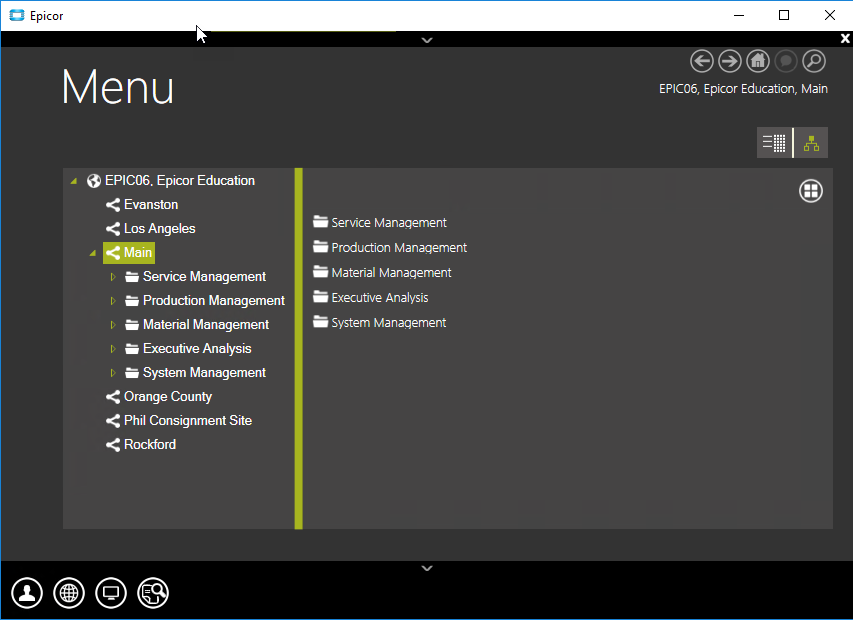This screenshot has width=853, height=620.
Task: Select Executive Analysis tree folder
Action: (188, 349)
